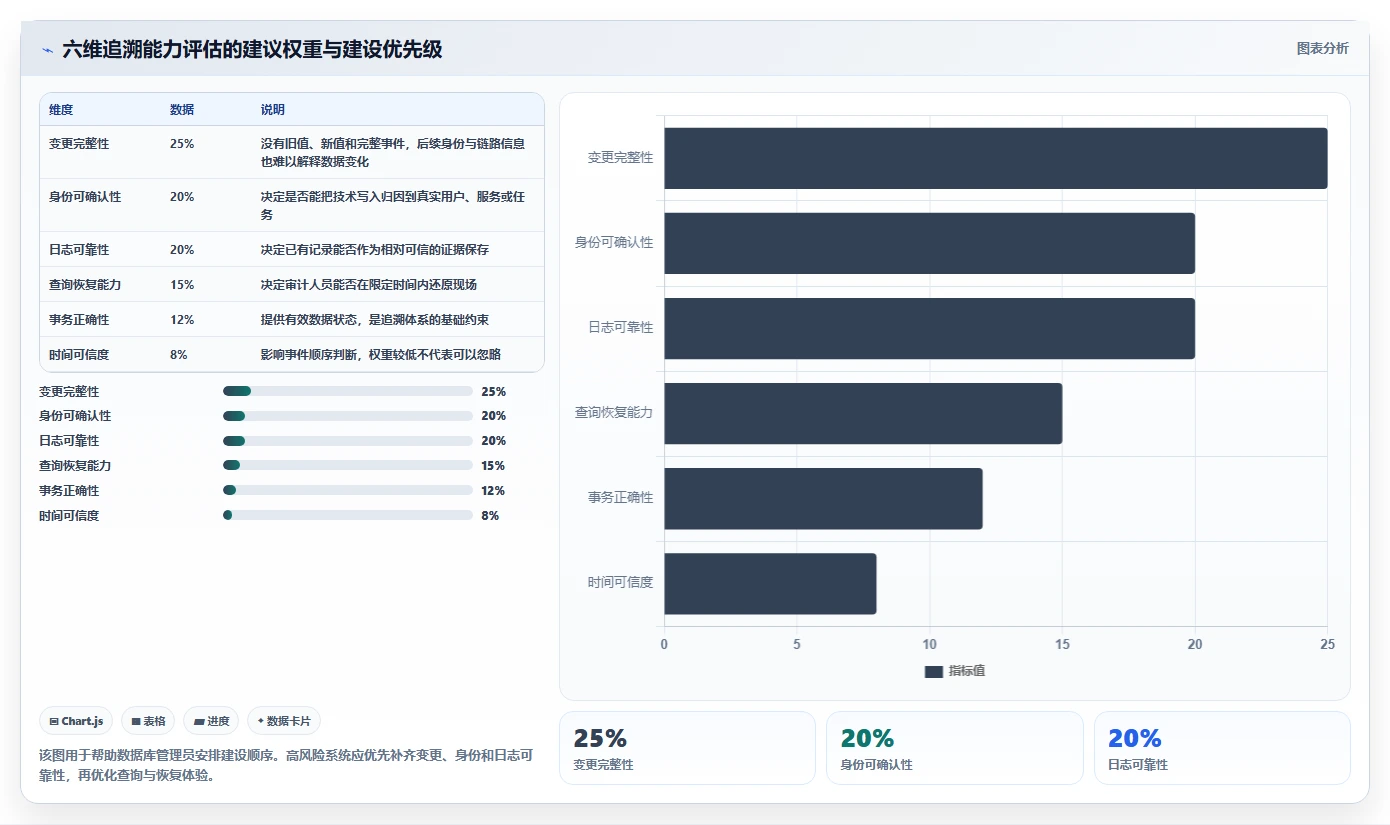Screen dimensions: 1390x825
Task: Toggle the 指标值 legend swatch
Action: pos(934,671)
